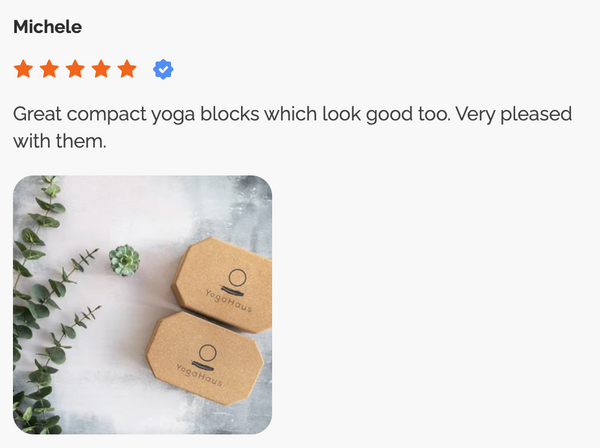Click the upper cork yoga block
Viewport: 600px width, 448px height.
pos(224,285)
